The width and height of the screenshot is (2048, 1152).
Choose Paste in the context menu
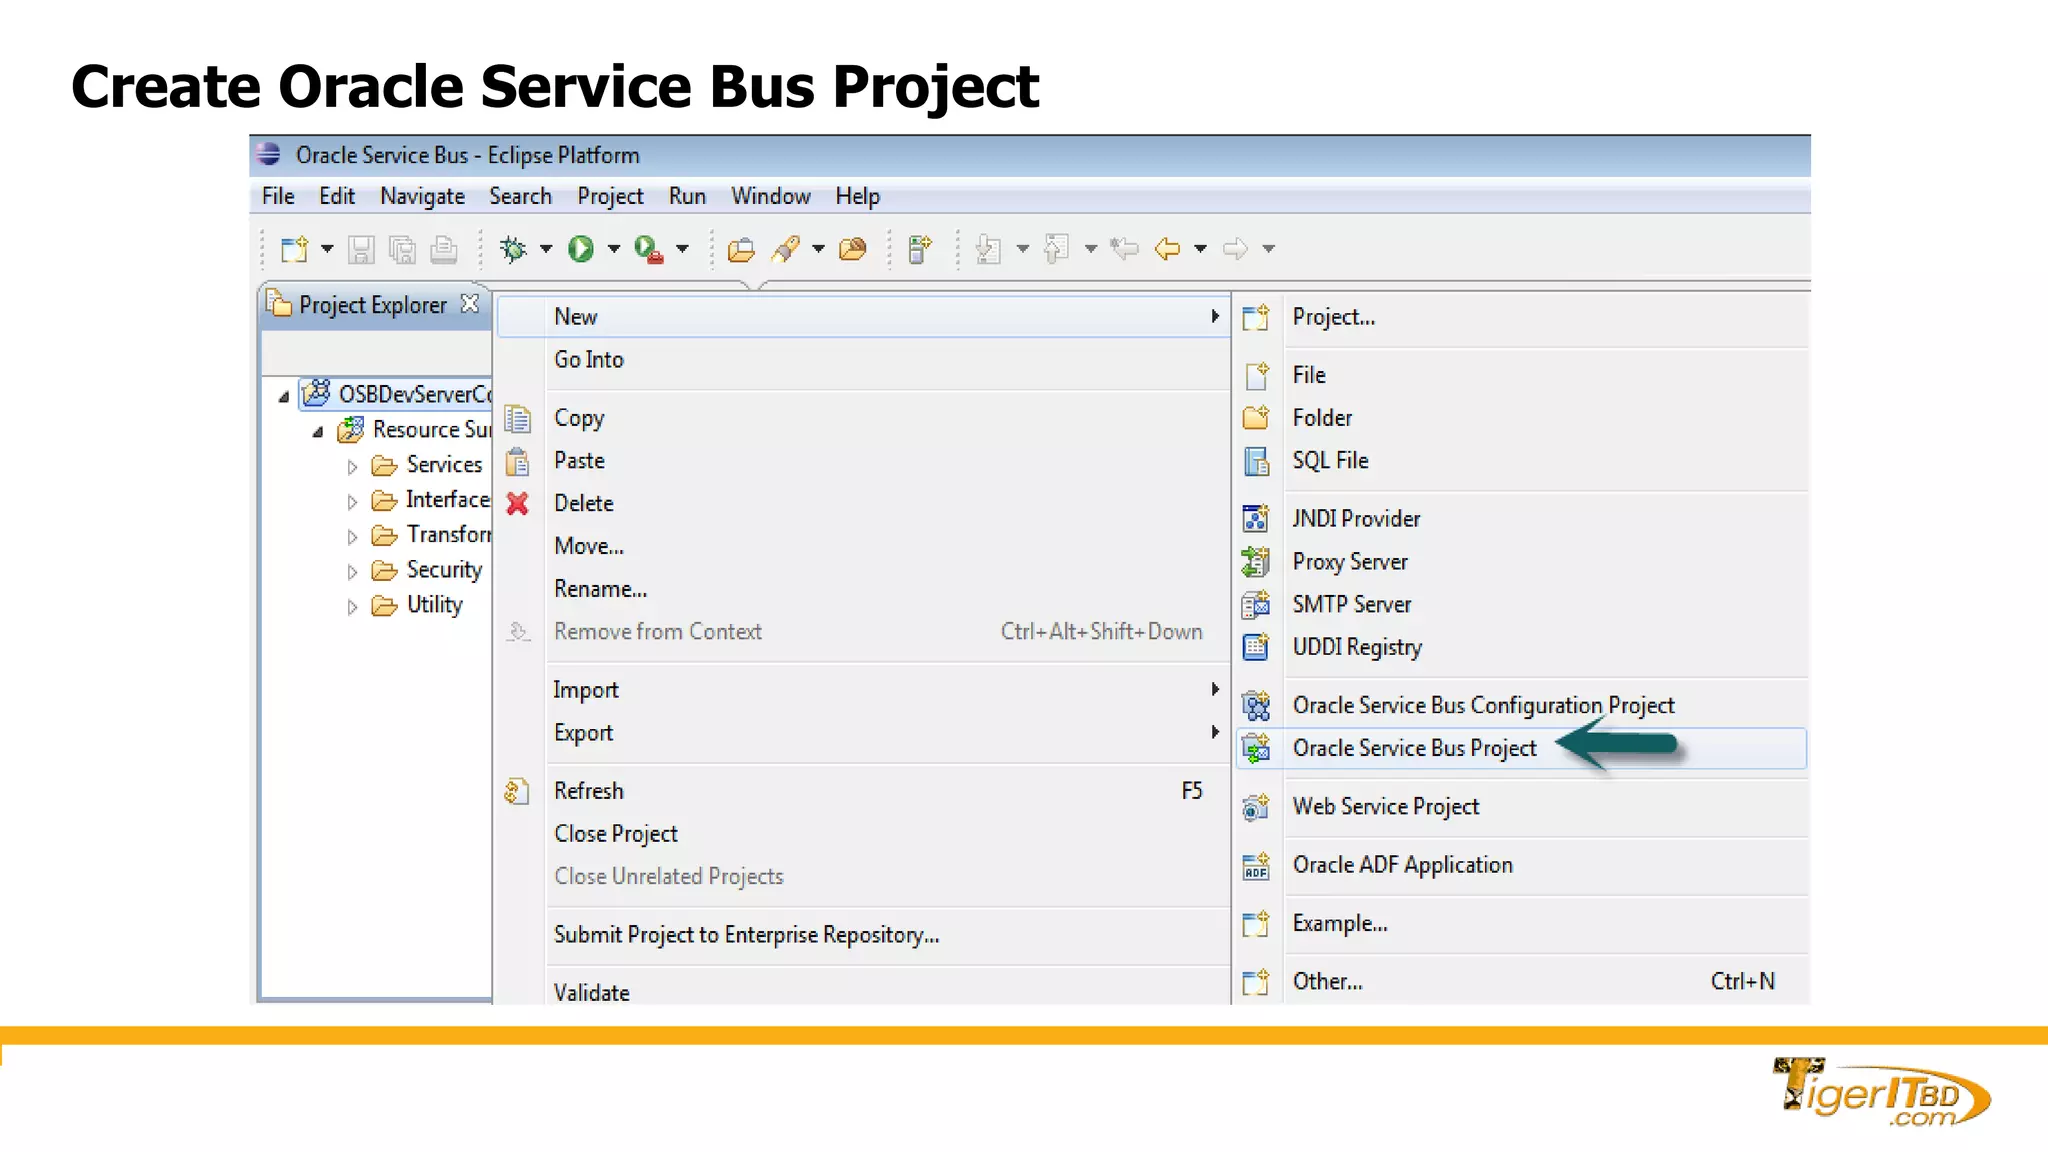click(863, 461)
